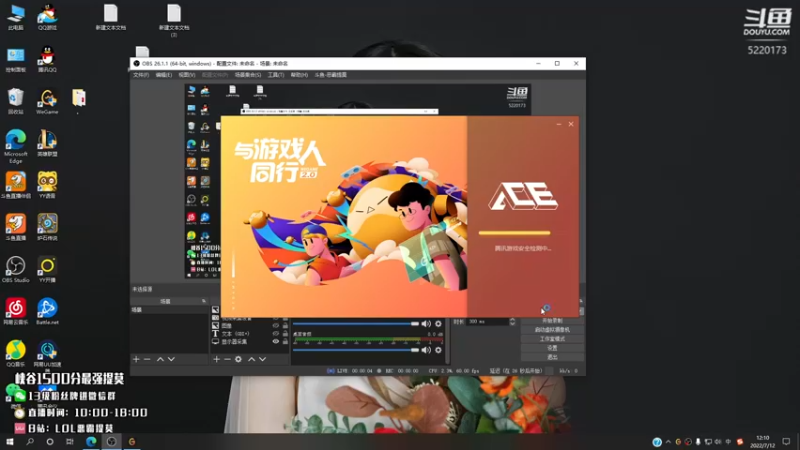
Task: Launch the League of Legends (英雄联盟) shortcut
Action: click(x=47, y=143)
